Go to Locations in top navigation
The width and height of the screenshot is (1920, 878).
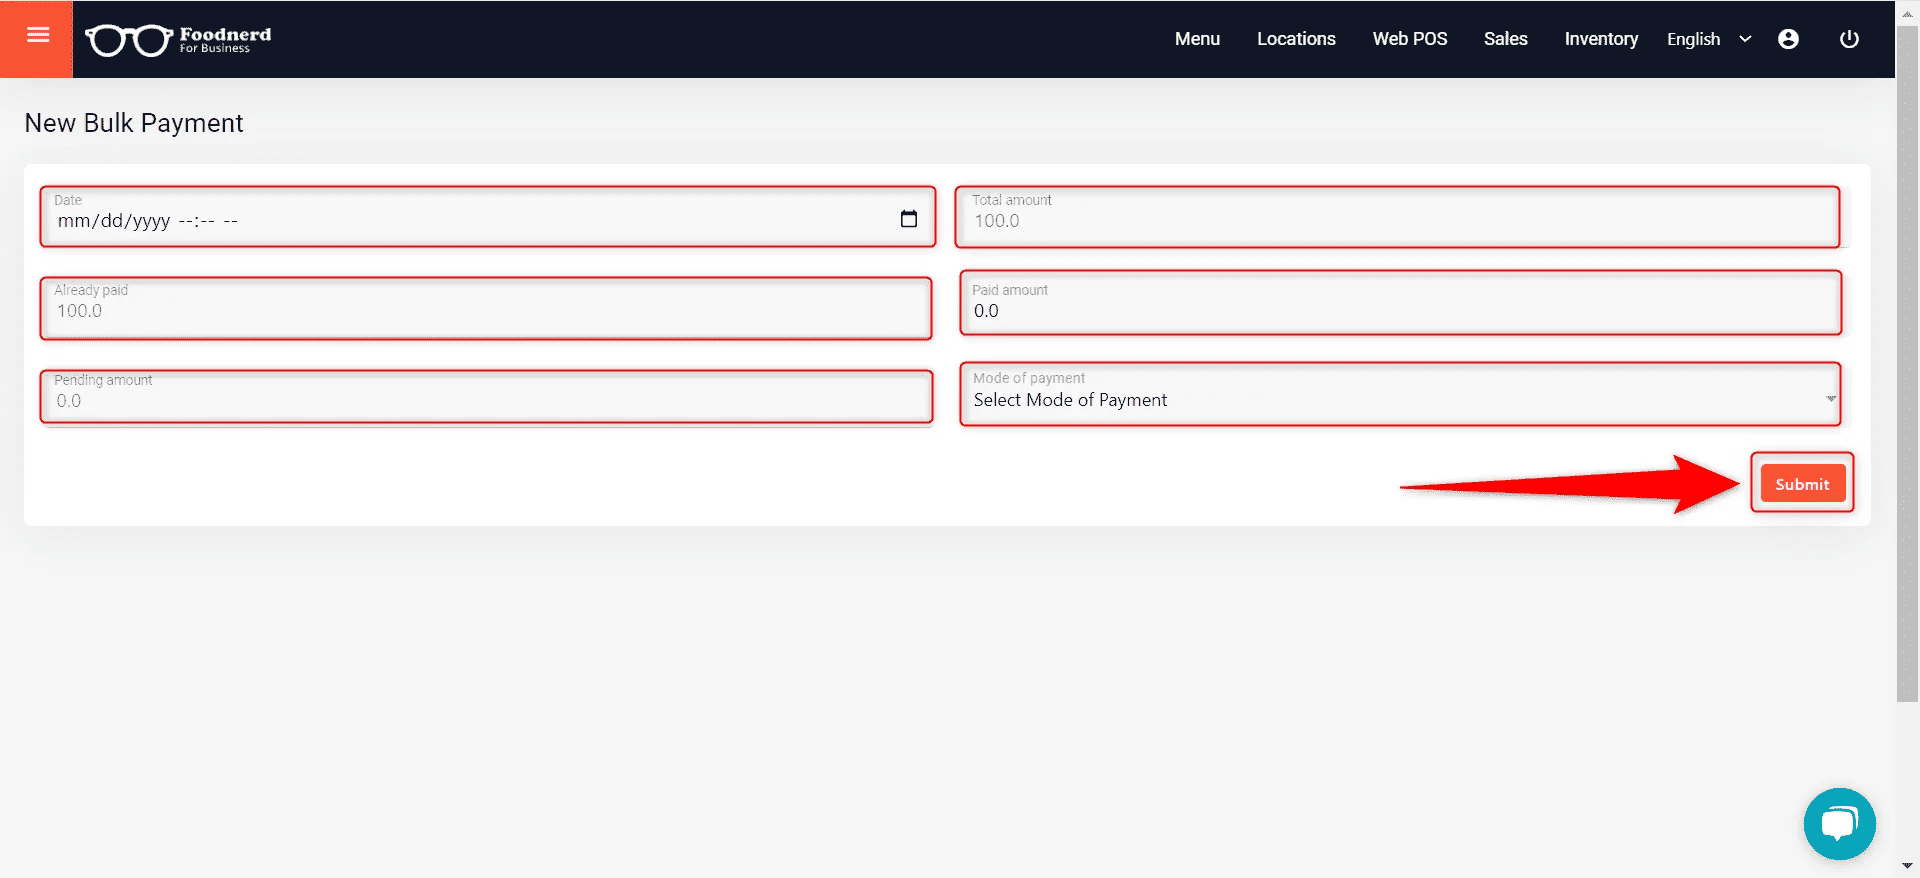pyautogui.click(x=1296, y=39)
